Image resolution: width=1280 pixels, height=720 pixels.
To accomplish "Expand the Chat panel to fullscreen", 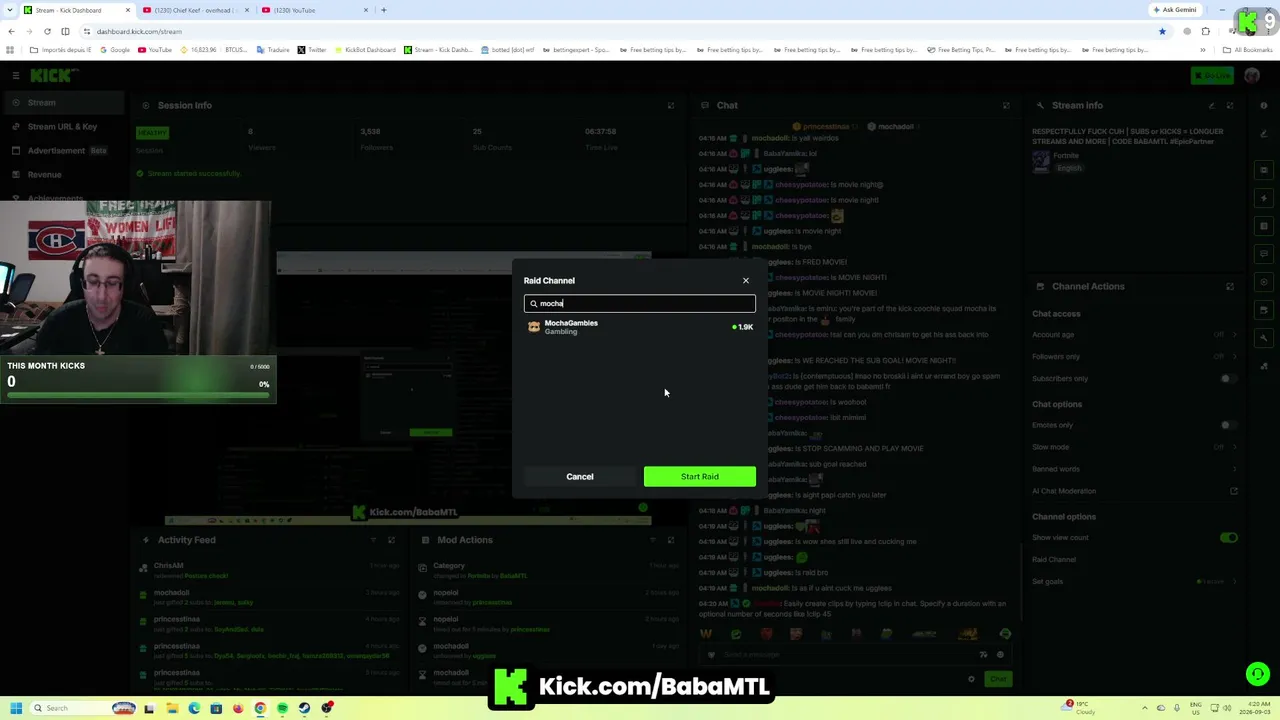I will pyautogui.click(x=1006, y=105).
